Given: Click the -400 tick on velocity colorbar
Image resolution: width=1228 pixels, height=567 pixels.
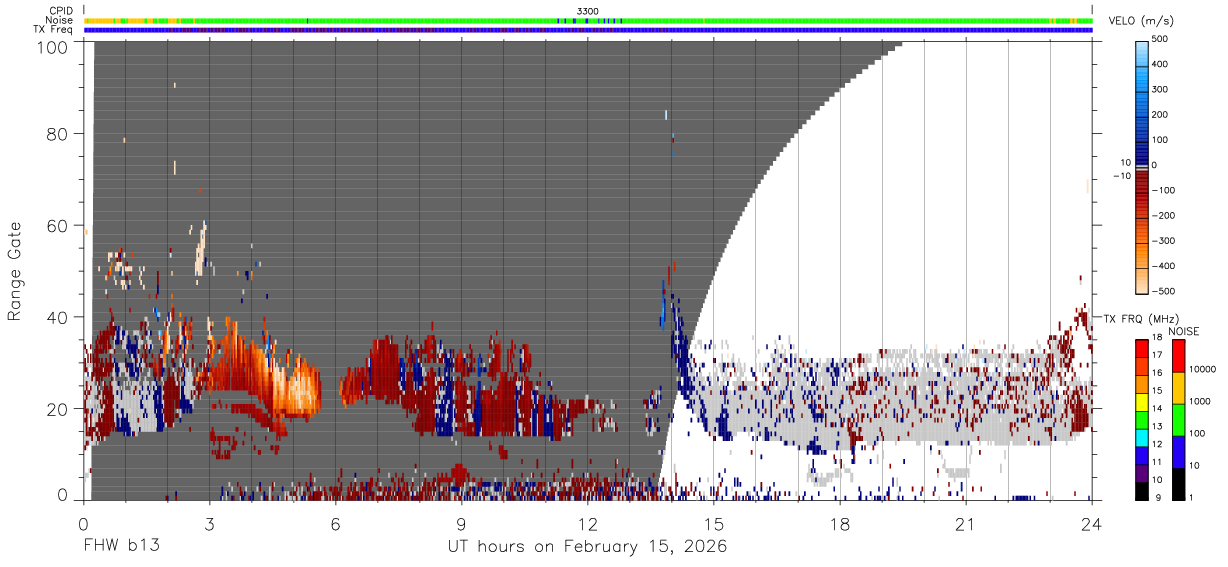Looking at the screenshot, I should 1162,266.
